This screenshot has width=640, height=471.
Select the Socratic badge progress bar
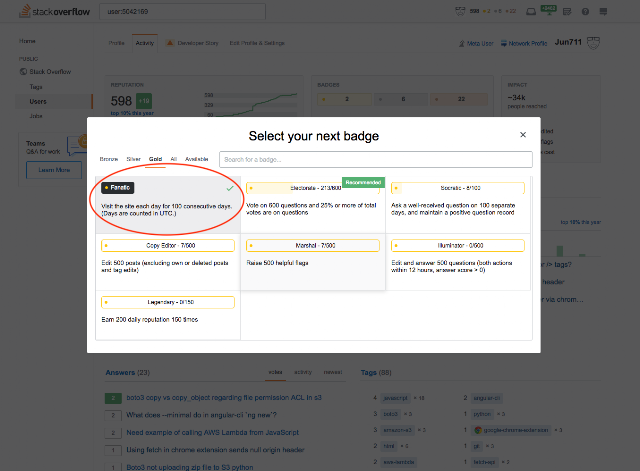click(x=458, y=188)
